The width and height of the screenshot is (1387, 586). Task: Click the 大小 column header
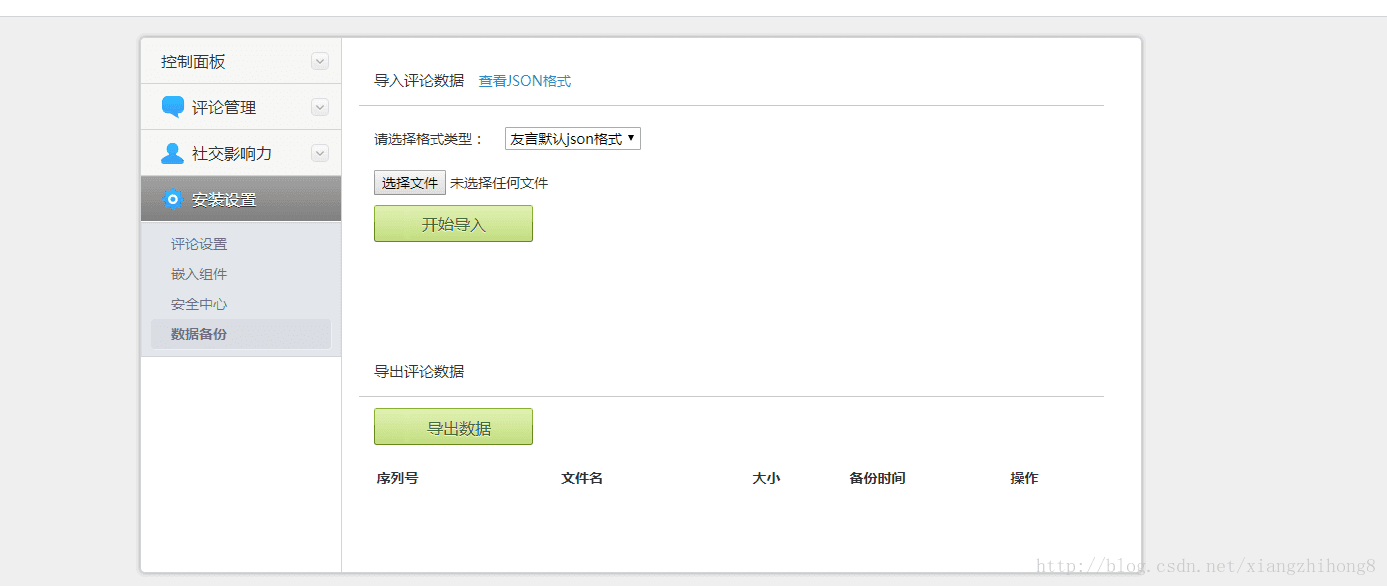766,478
